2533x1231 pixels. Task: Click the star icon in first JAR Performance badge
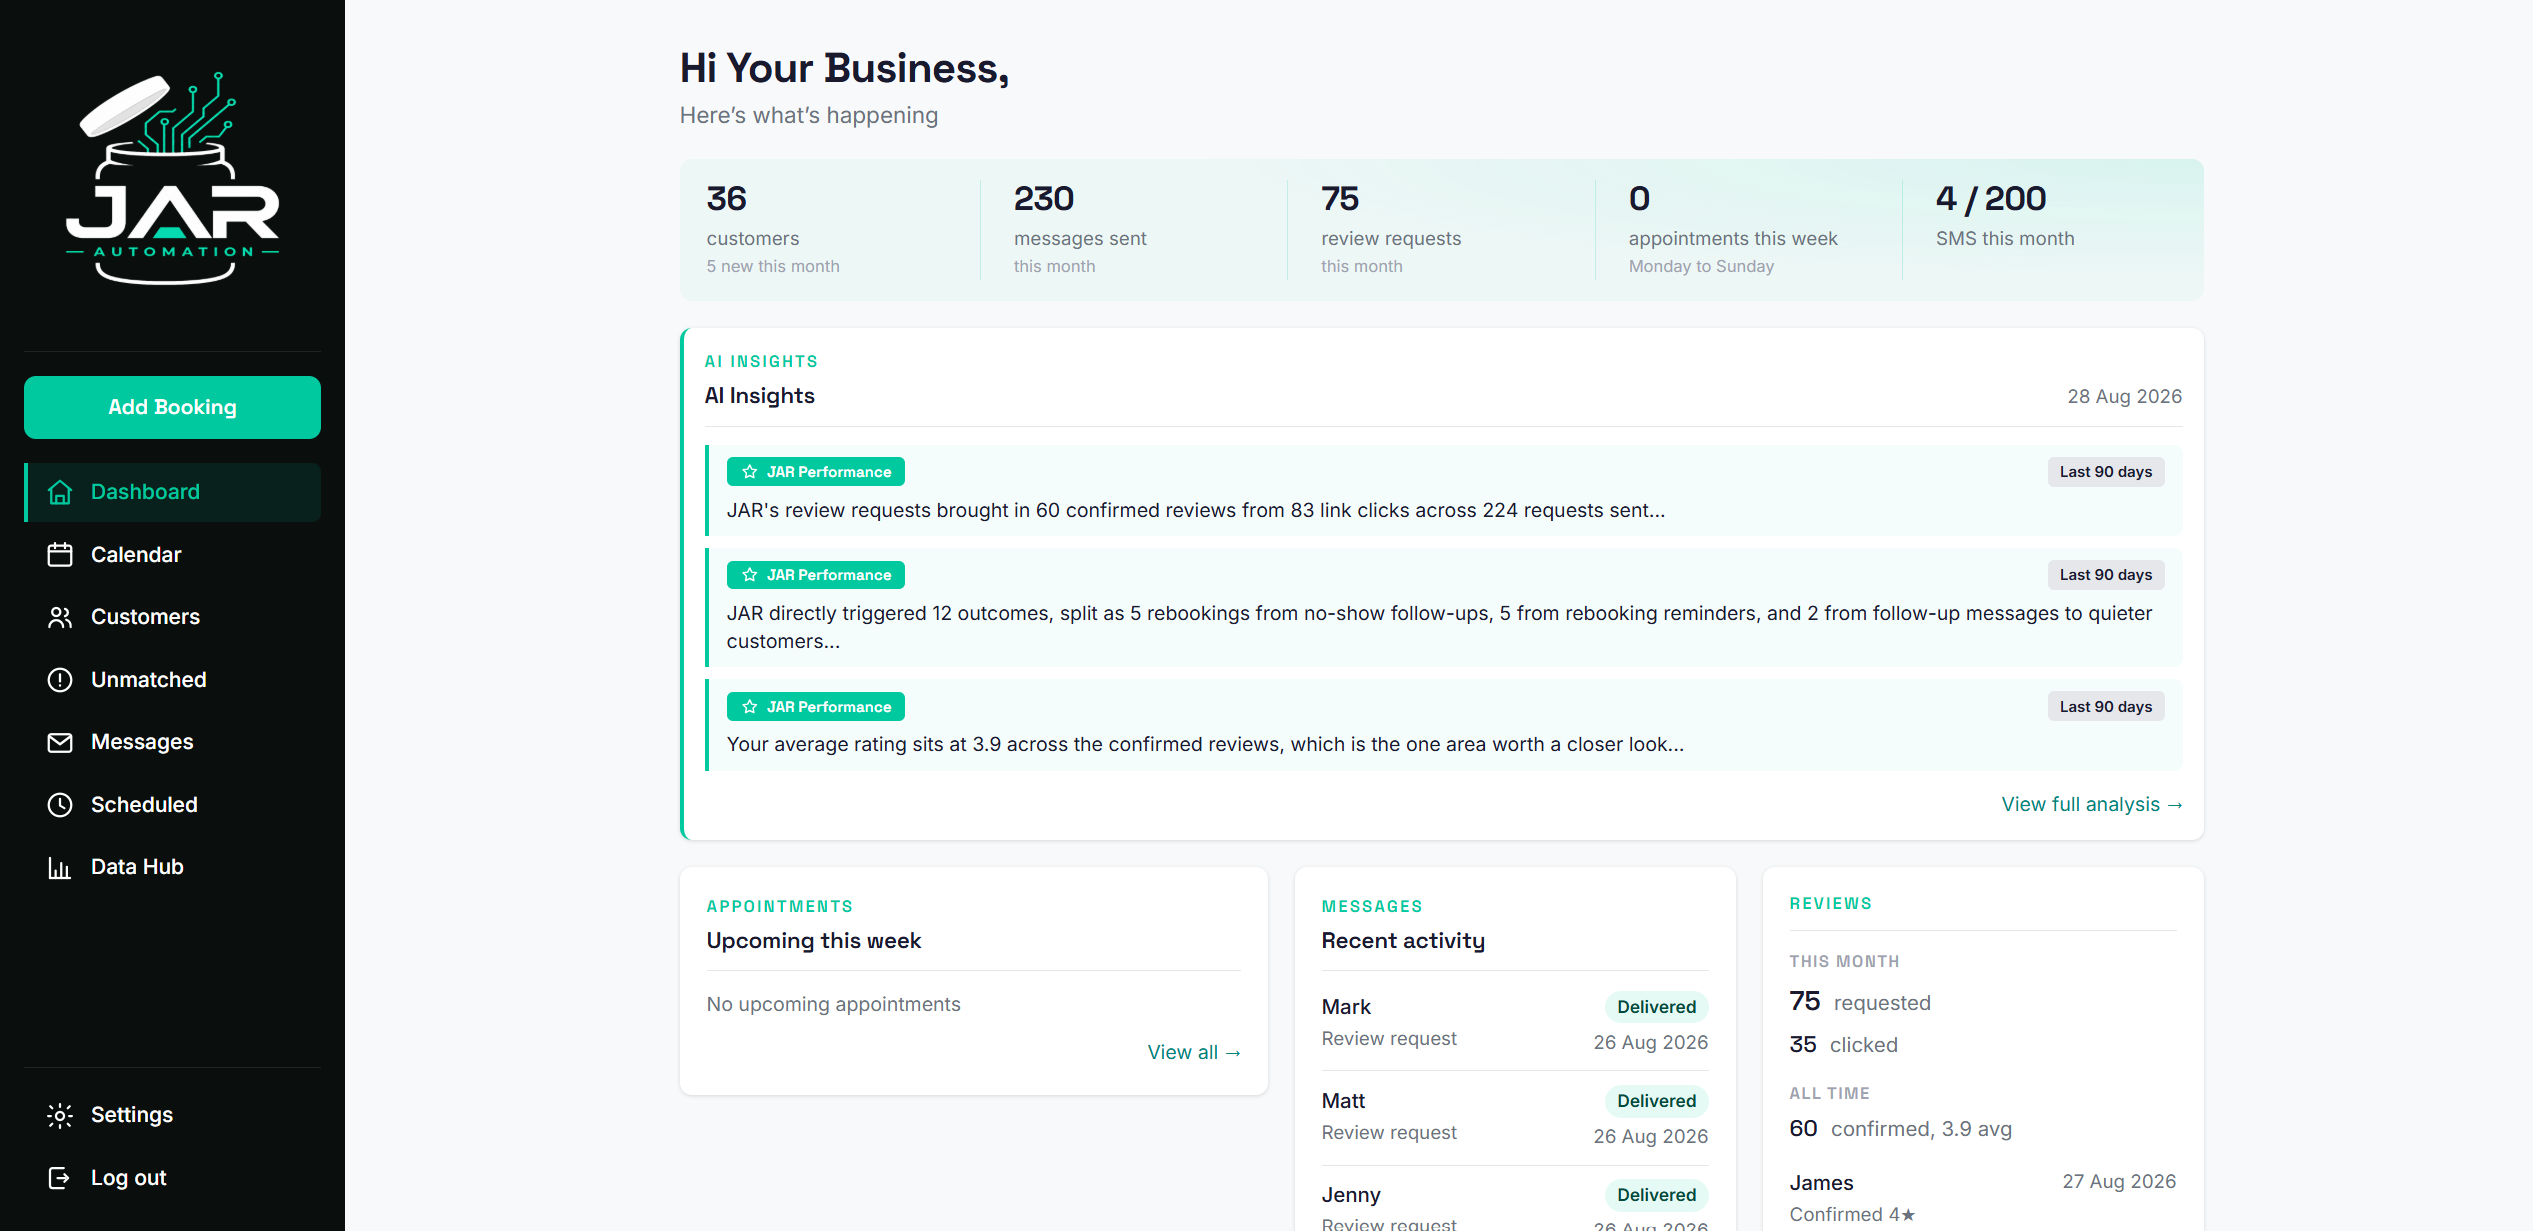[750, 472]
